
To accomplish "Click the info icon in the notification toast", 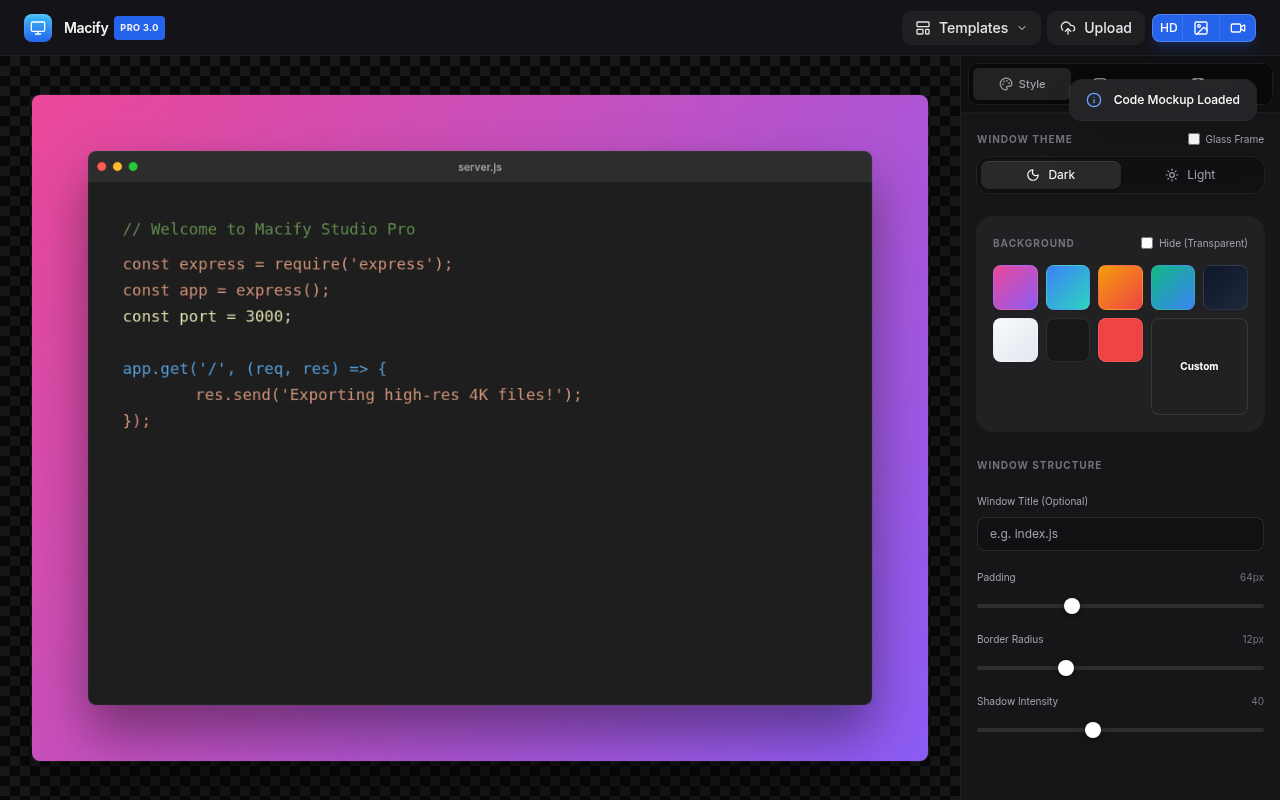I will tap(1094, 100).
